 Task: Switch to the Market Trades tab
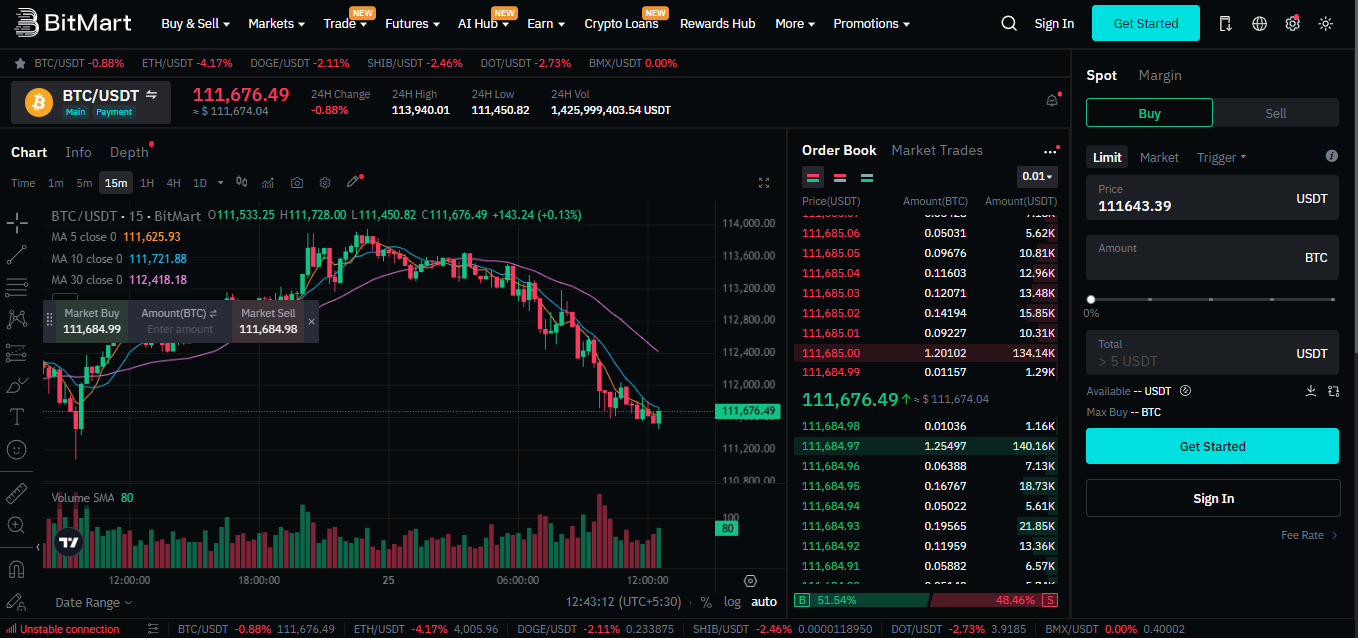click(937, 150)
